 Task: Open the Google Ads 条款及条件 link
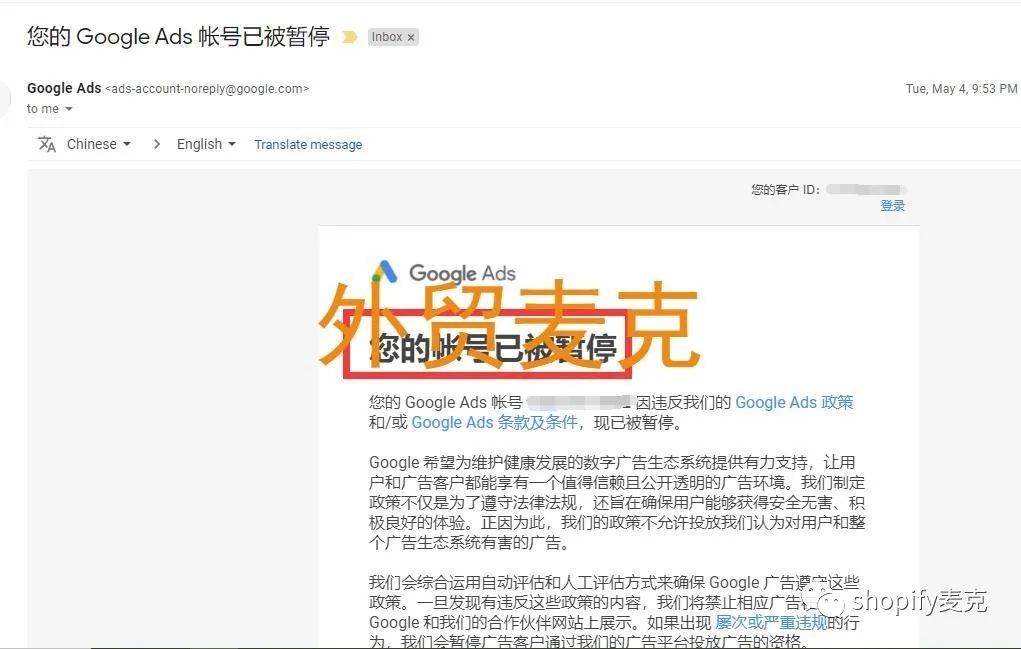[495, 422]
